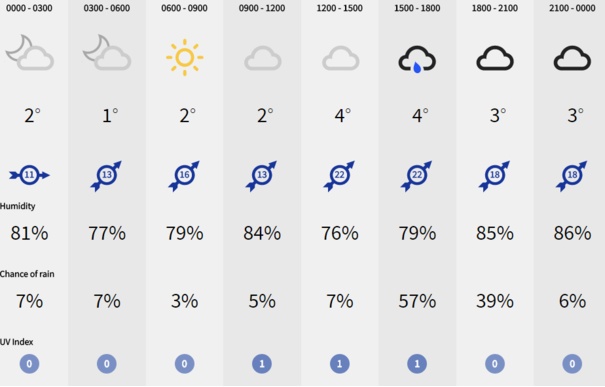Click the grey cloud icon for 0900 - 1200
Viewport: 605px width, 387px height.
[262, 58]
